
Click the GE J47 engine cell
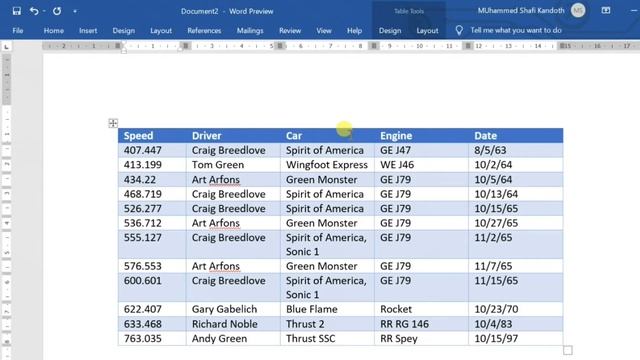point(421,150)
